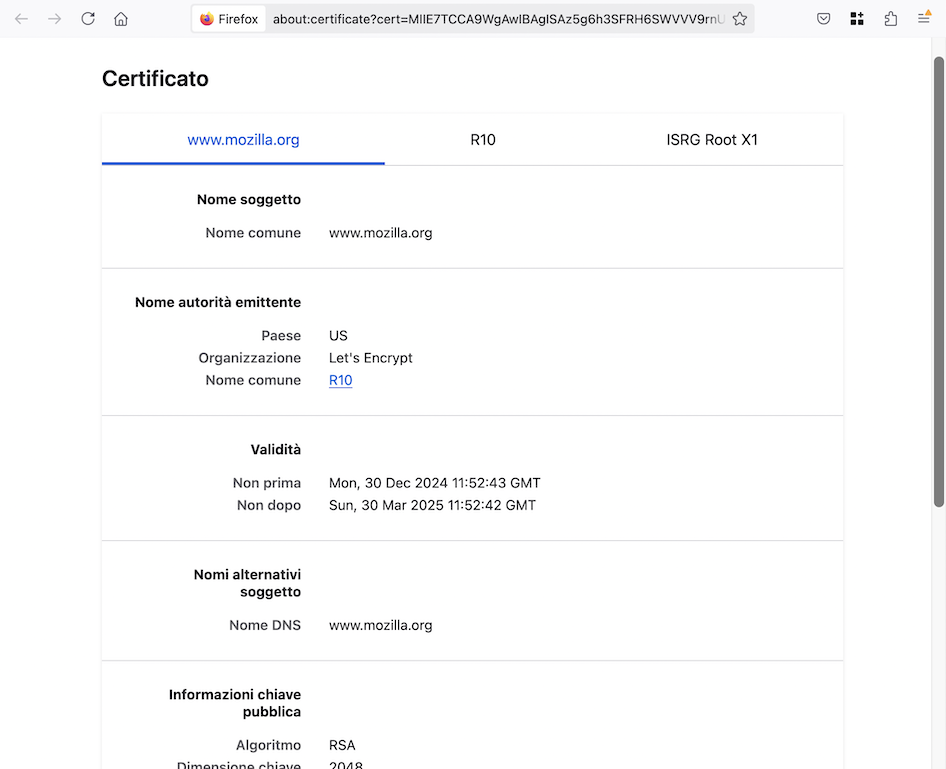Viewport: 946px width, 769px height.
Task: Open the Pocket save icon
Action: click(x=824, y=19)
